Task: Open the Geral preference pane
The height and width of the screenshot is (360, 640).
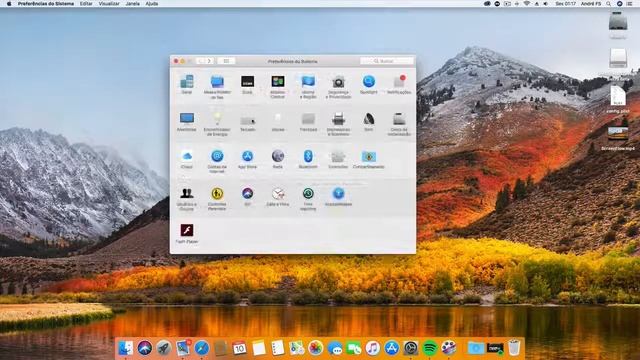Action: [187, 84]
